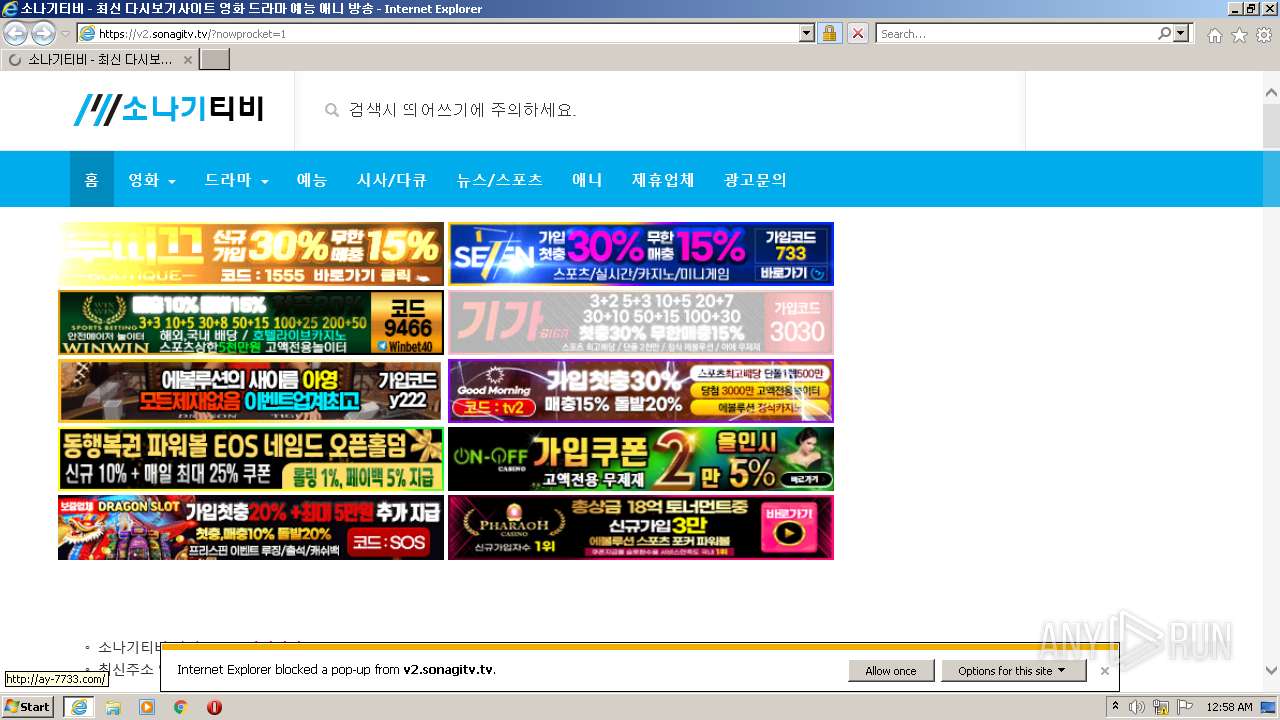Select the 홈 navigation item
1280x720 pixels.
[x=92, y=180]
